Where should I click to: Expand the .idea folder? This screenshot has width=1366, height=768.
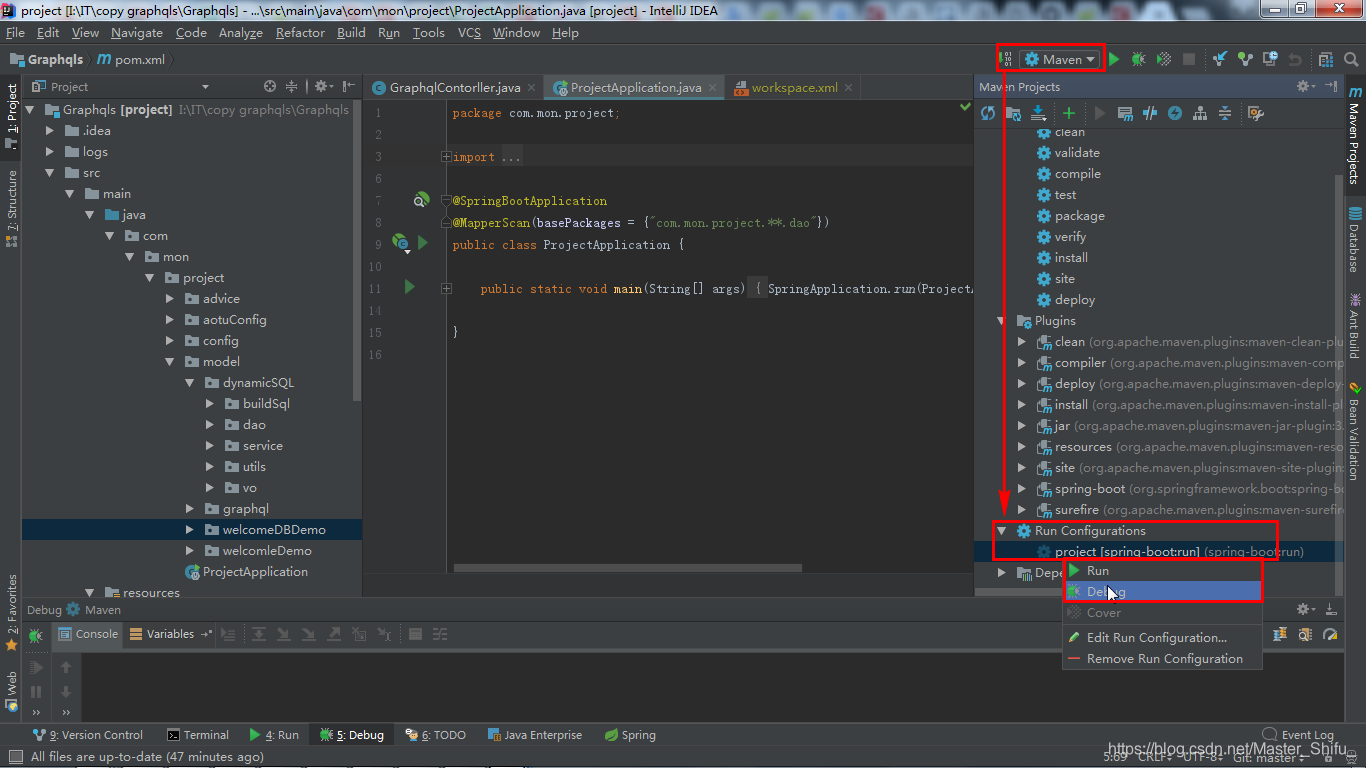pyautogui.click(x=50, y=131)
